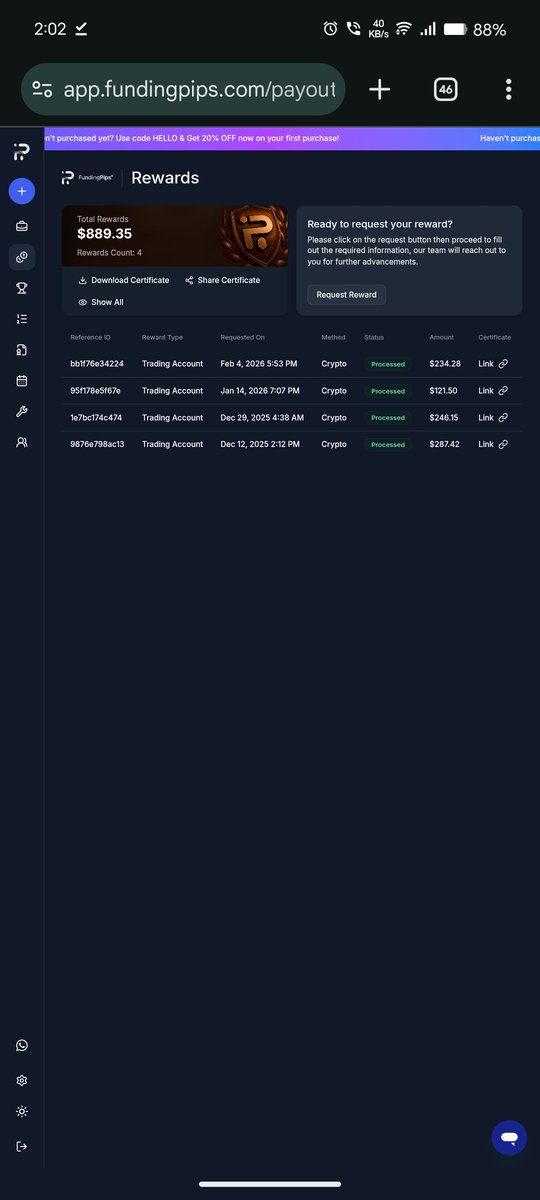The height and width of the screenshot is (1200, 540).
Task: Click the Requested On column header
Action: click(x=243, y=337)
